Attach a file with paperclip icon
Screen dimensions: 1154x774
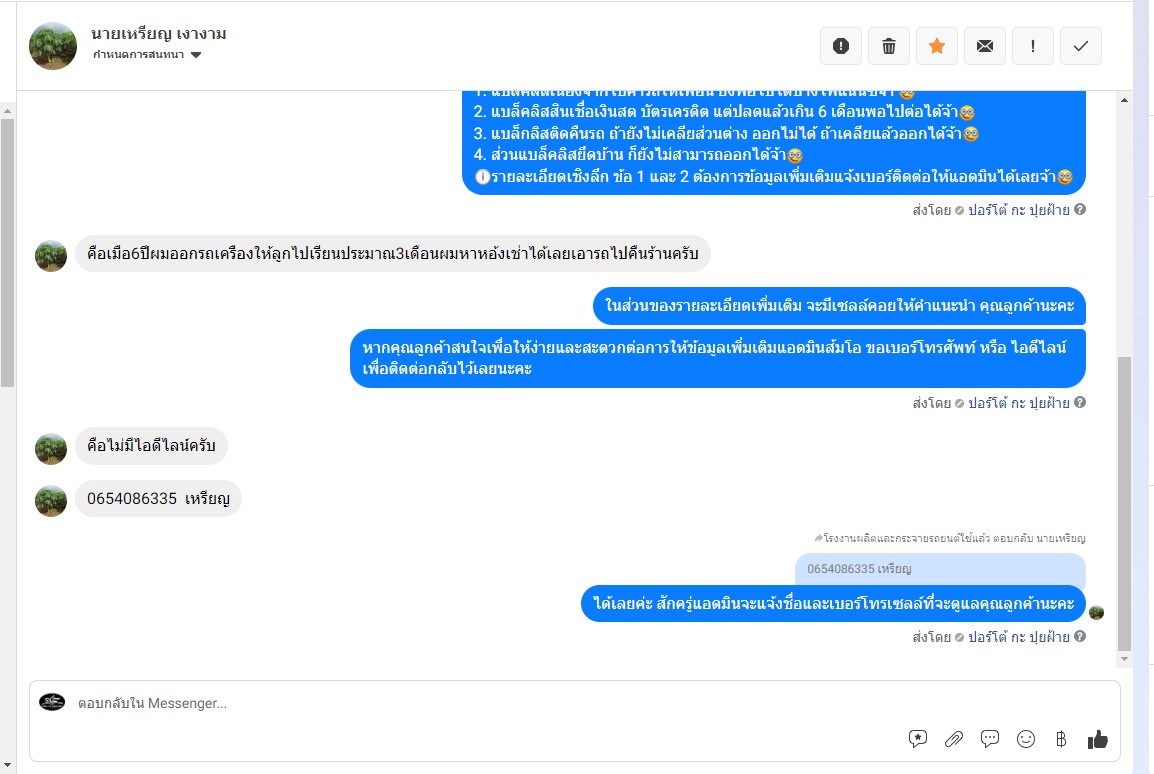(954, 739)
